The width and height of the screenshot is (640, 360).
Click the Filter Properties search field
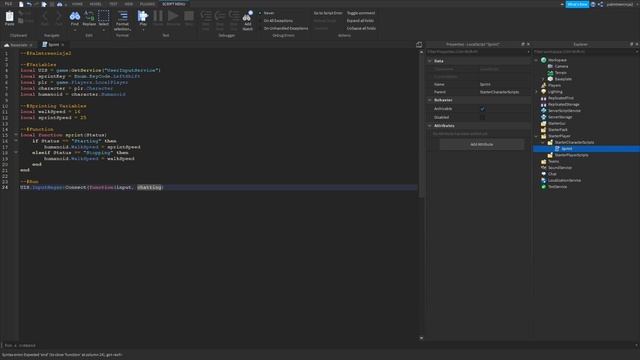(x=478, y=52)
